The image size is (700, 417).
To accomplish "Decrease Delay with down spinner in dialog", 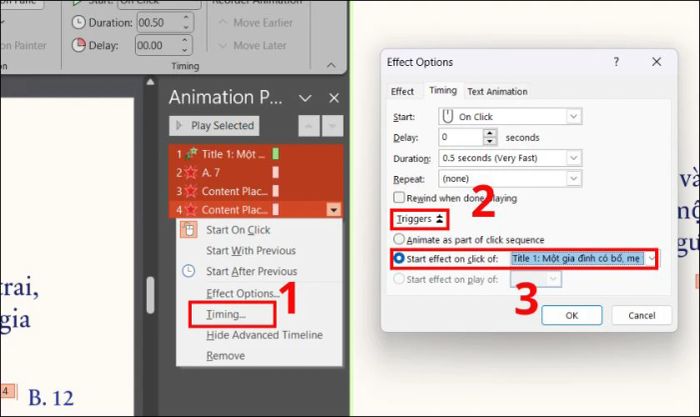I will 490,142.
